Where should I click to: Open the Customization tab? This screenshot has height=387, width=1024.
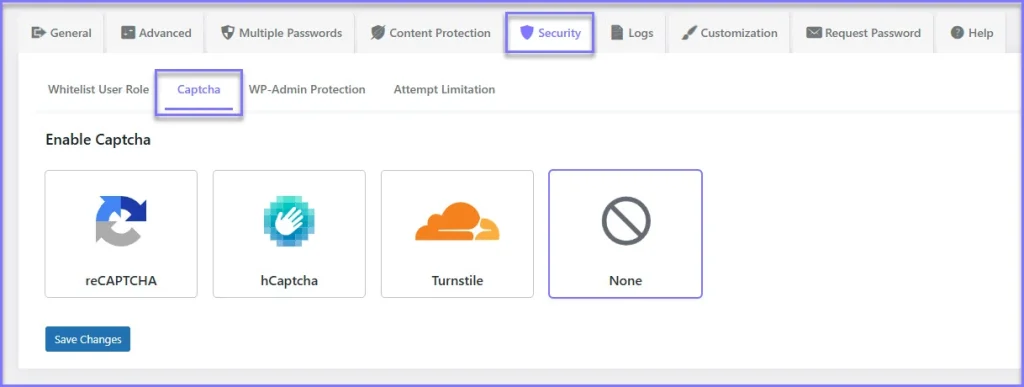(x=729, y=33)
